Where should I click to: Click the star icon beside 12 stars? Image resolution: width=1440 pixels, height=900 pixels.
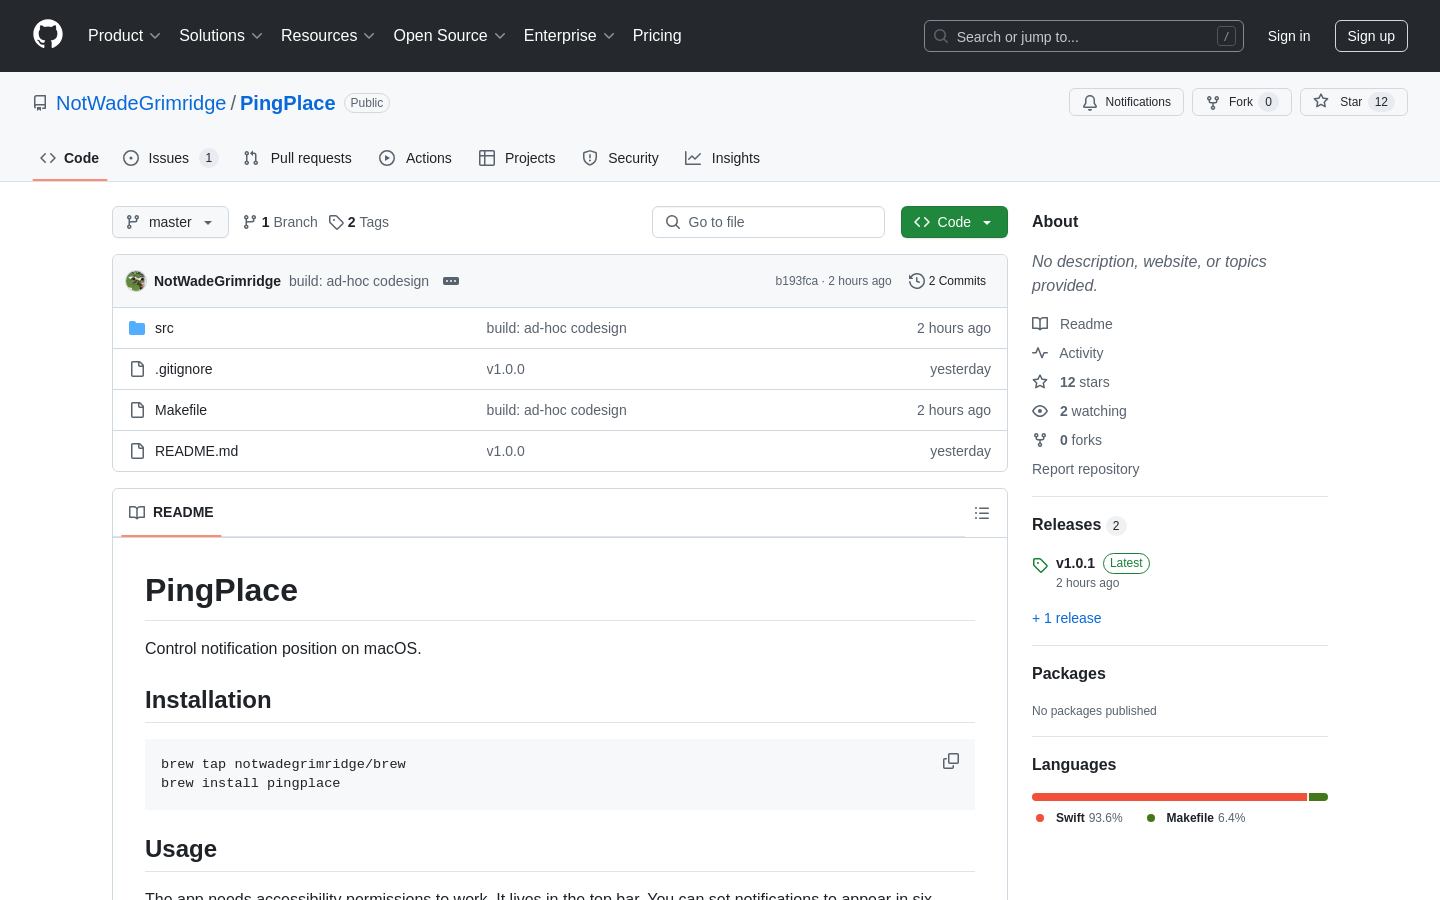click(1040, 382)
